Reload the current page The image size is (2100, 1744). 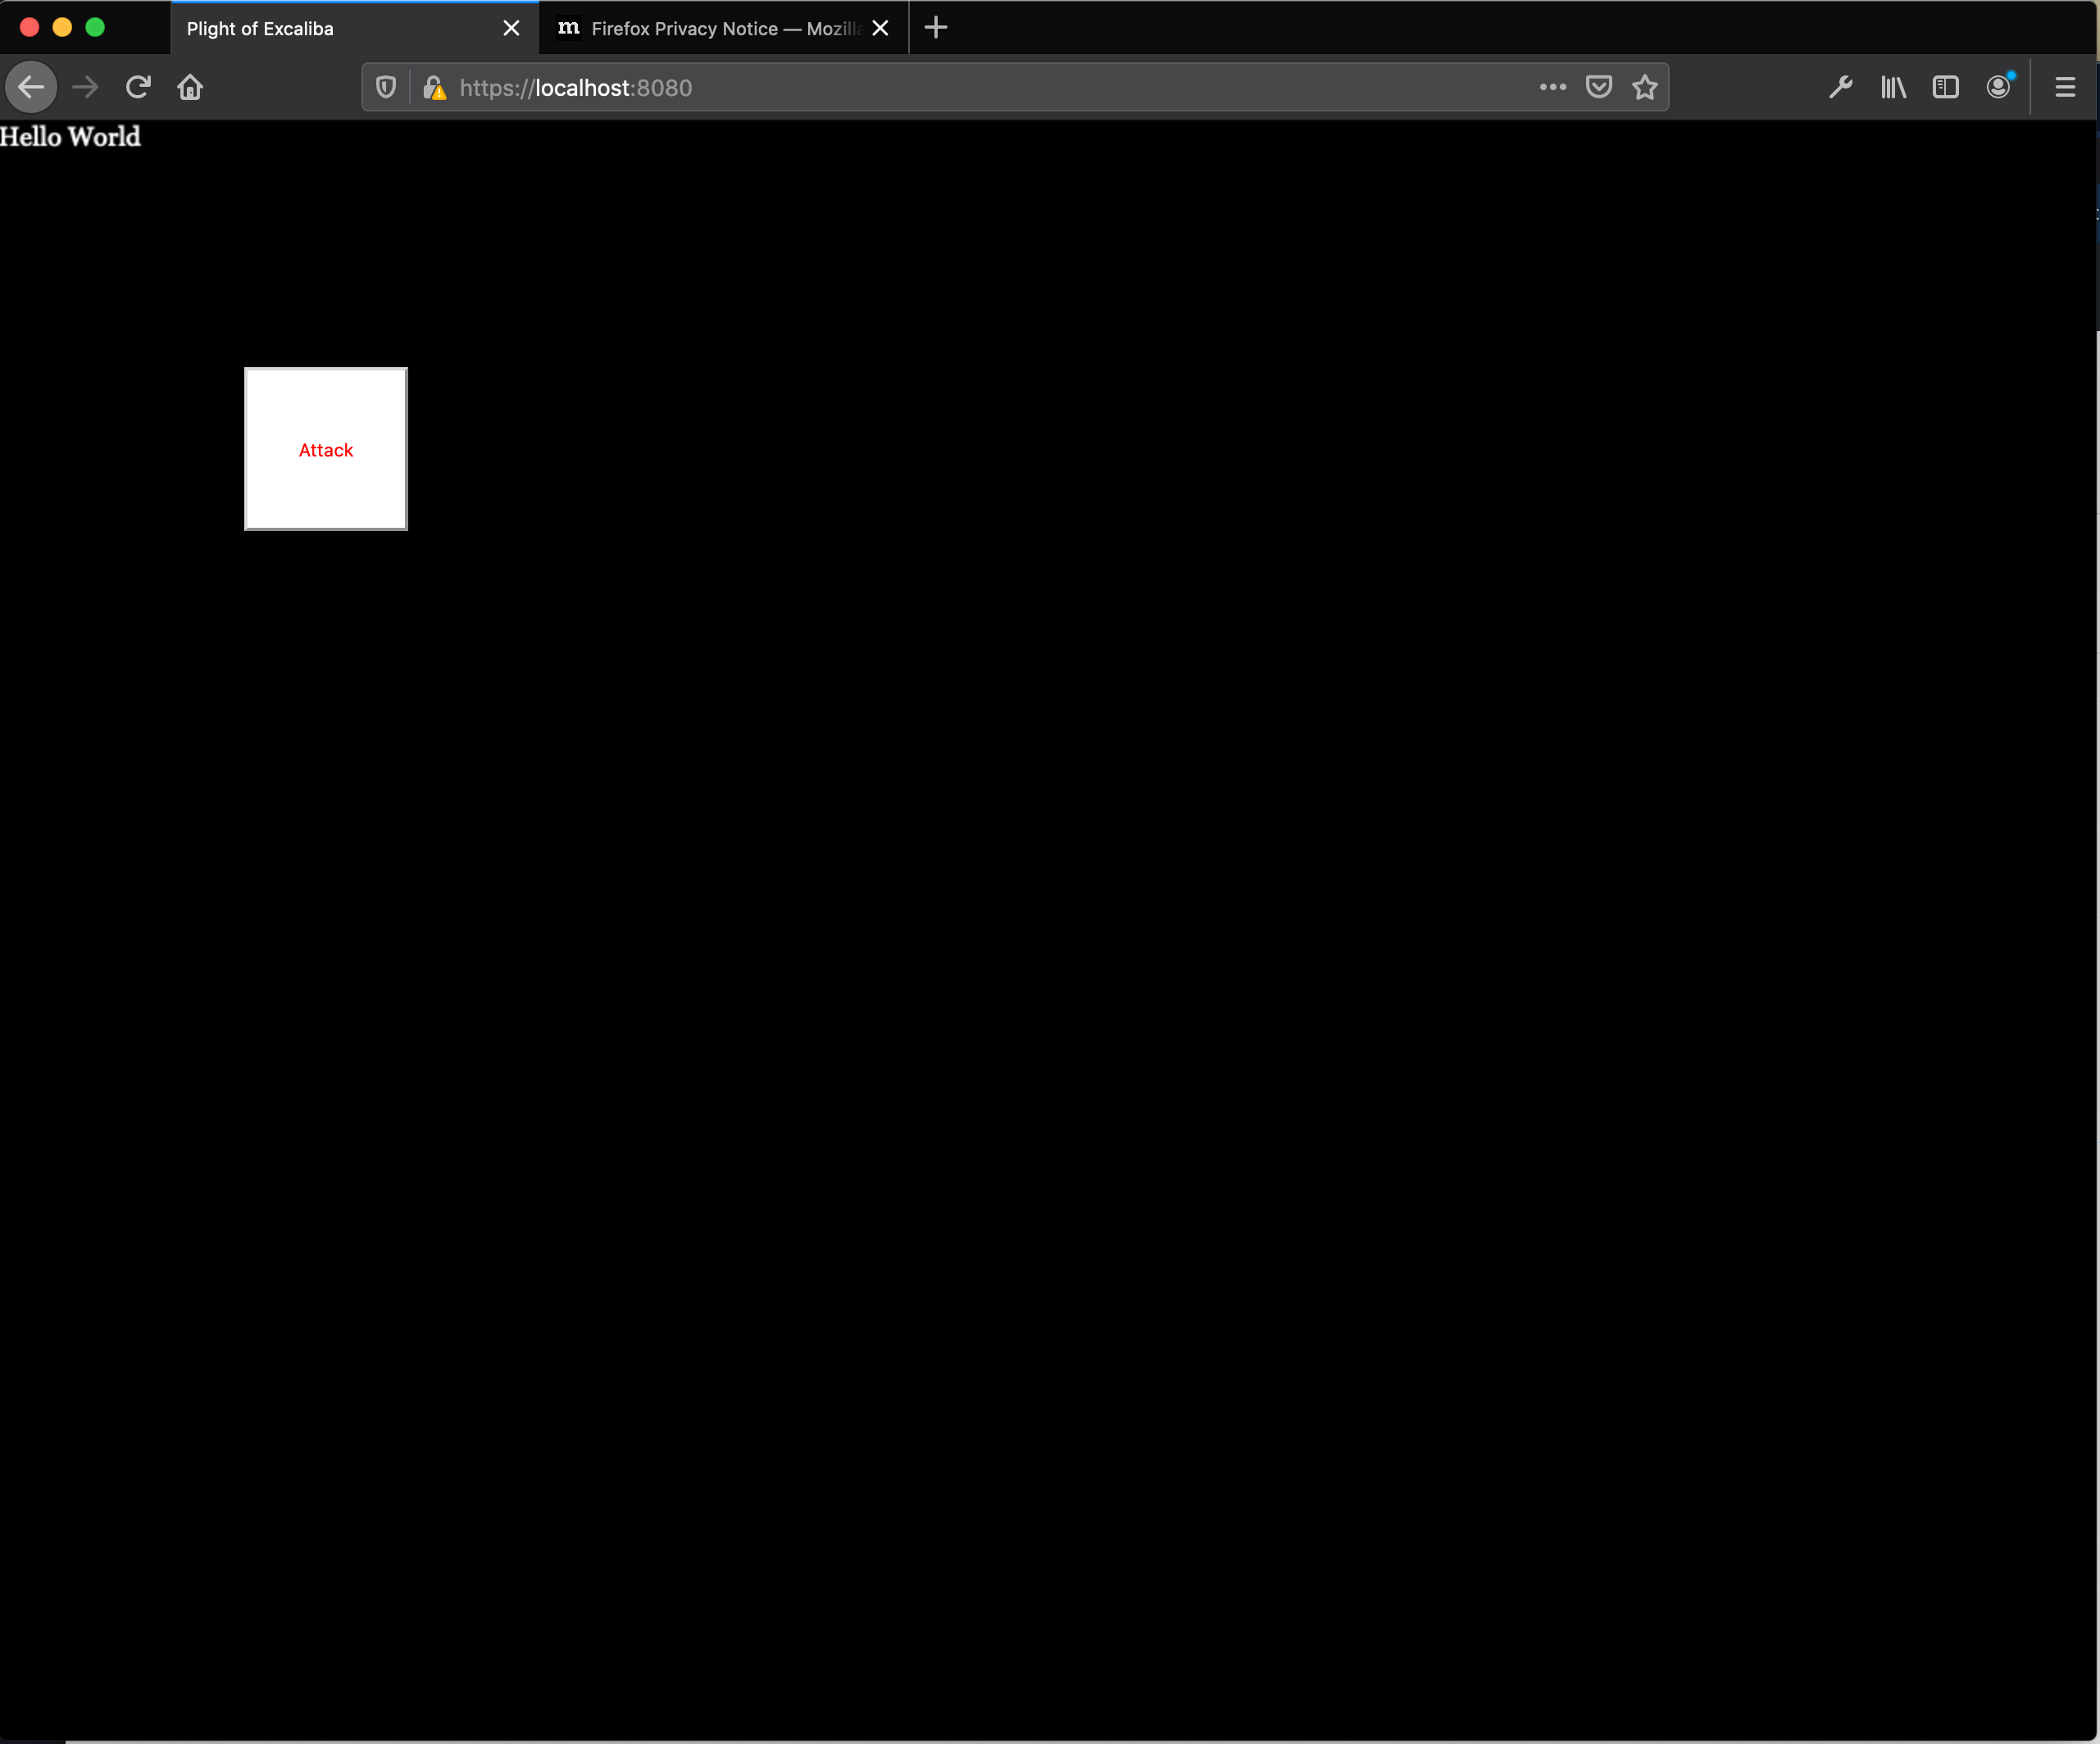click(138, 88)
